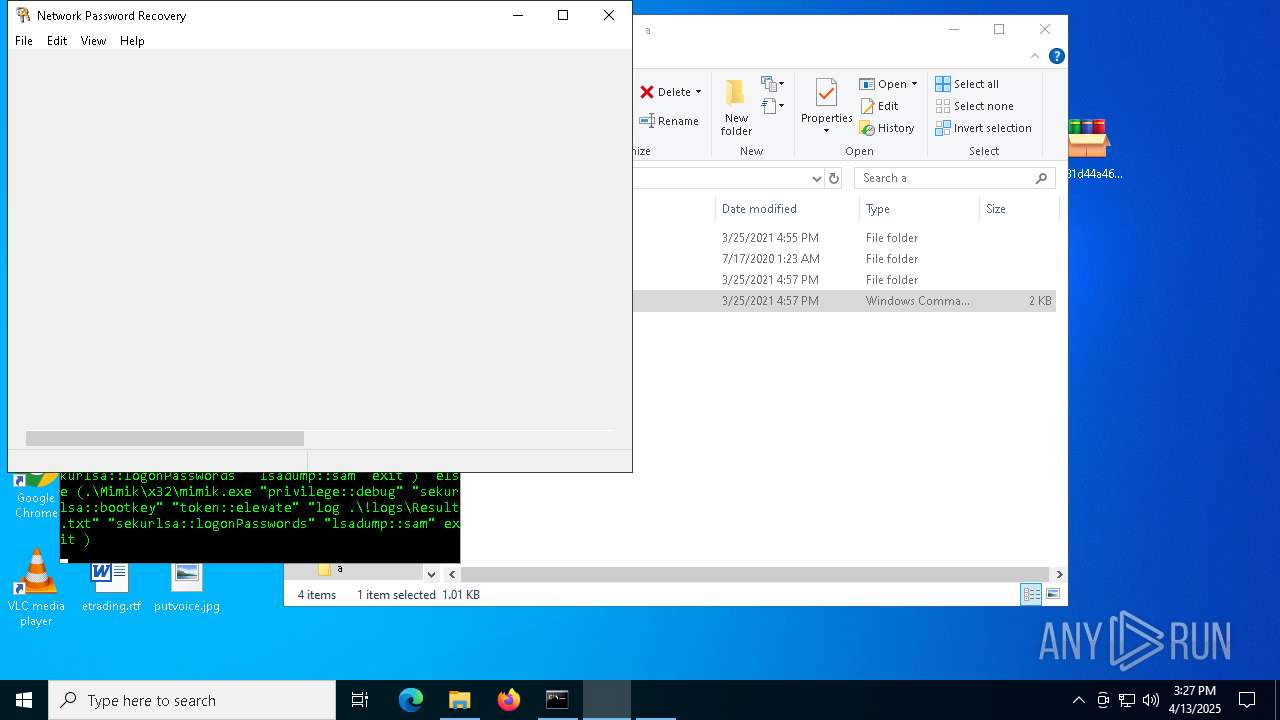The width and height of the screenshot is (1280, 720).
Task: Open Task View from taskbar
Action: pos(360,700)
